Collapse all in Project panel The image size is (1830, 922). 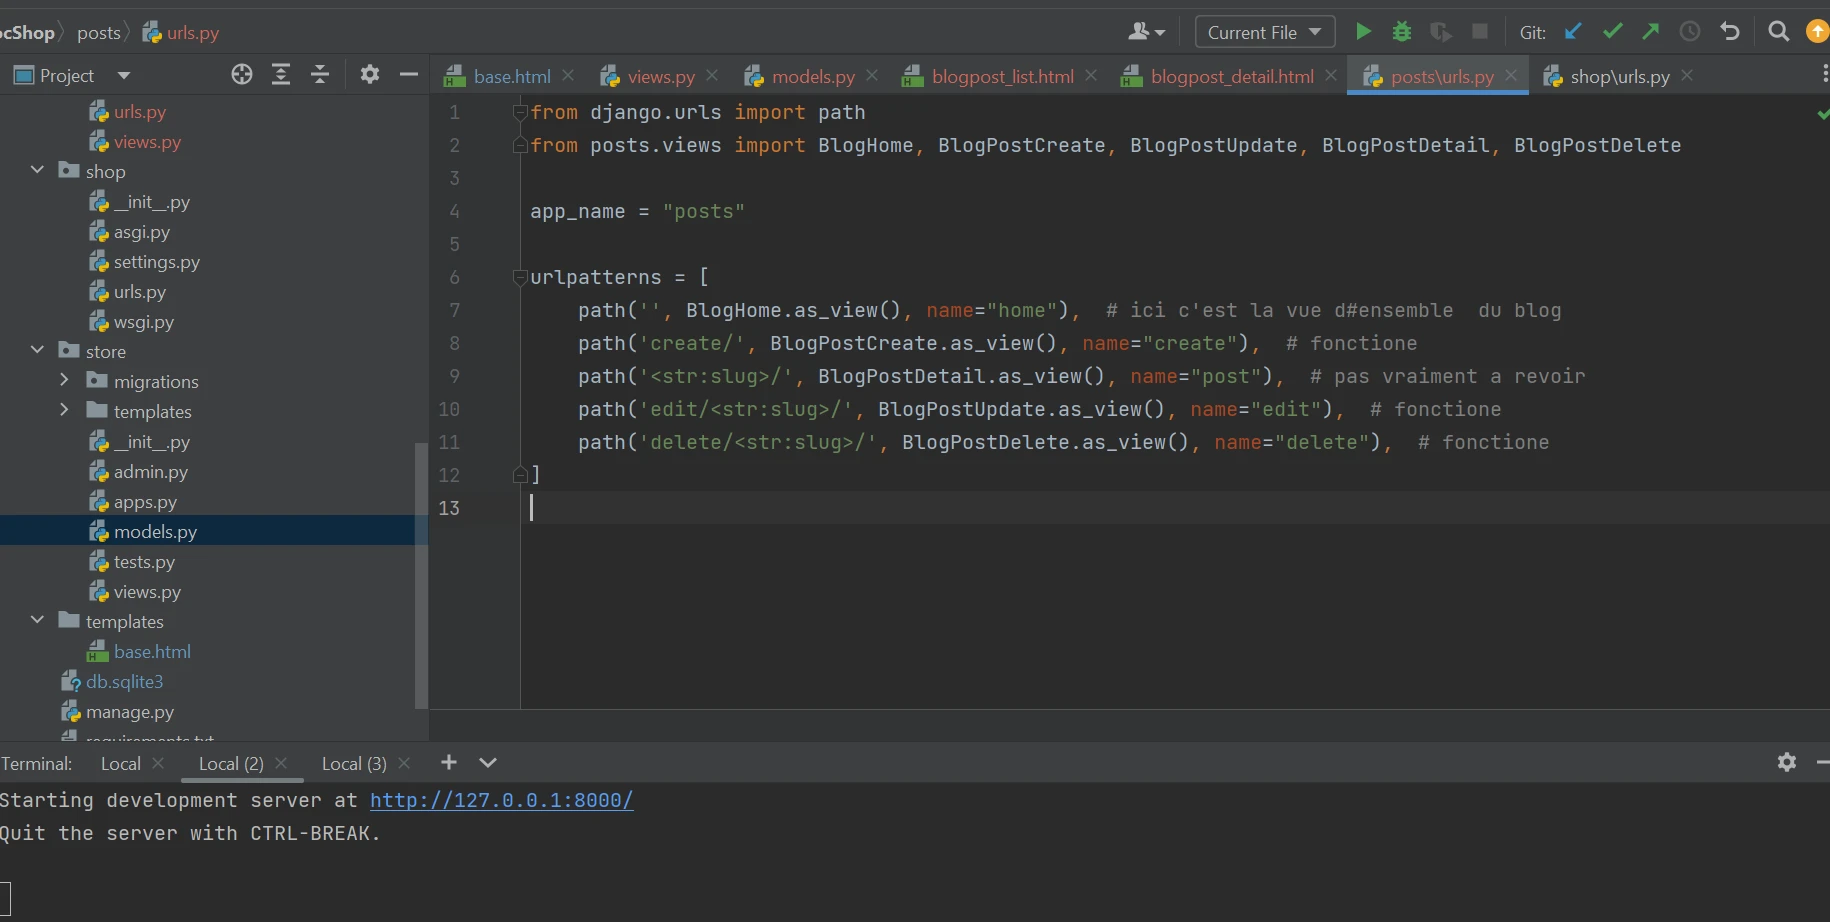pos(320,75)
